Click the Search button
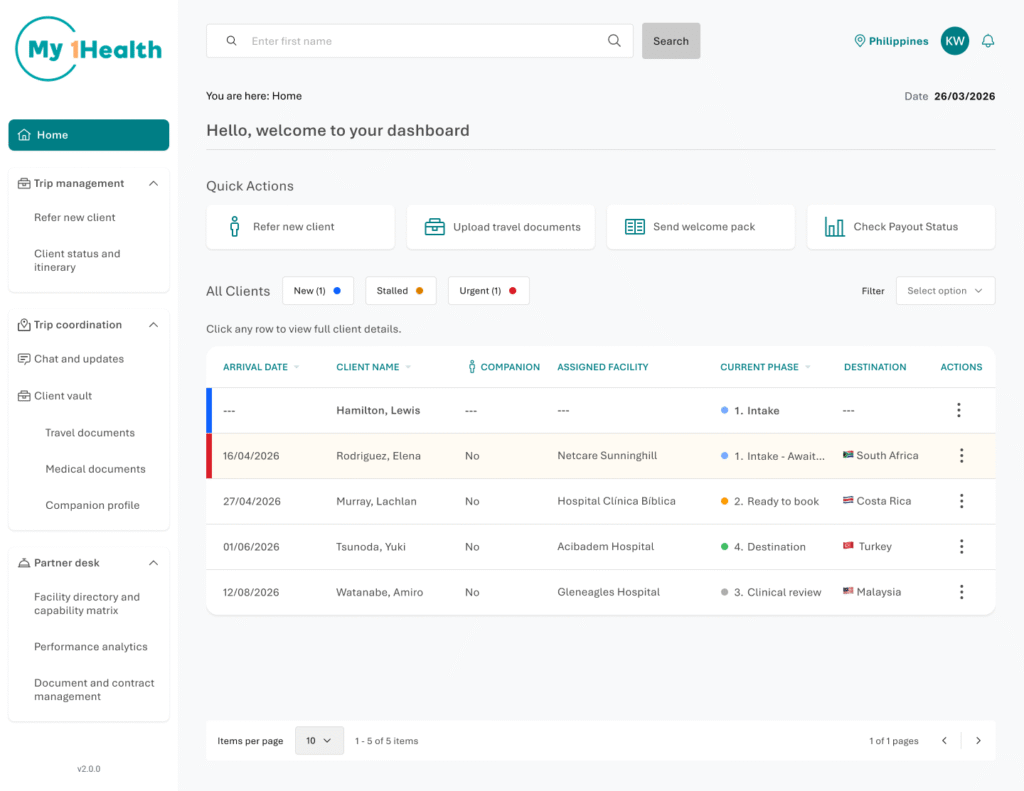Image resolution: width=1024 pixels, height=791 pixels. 671,41
